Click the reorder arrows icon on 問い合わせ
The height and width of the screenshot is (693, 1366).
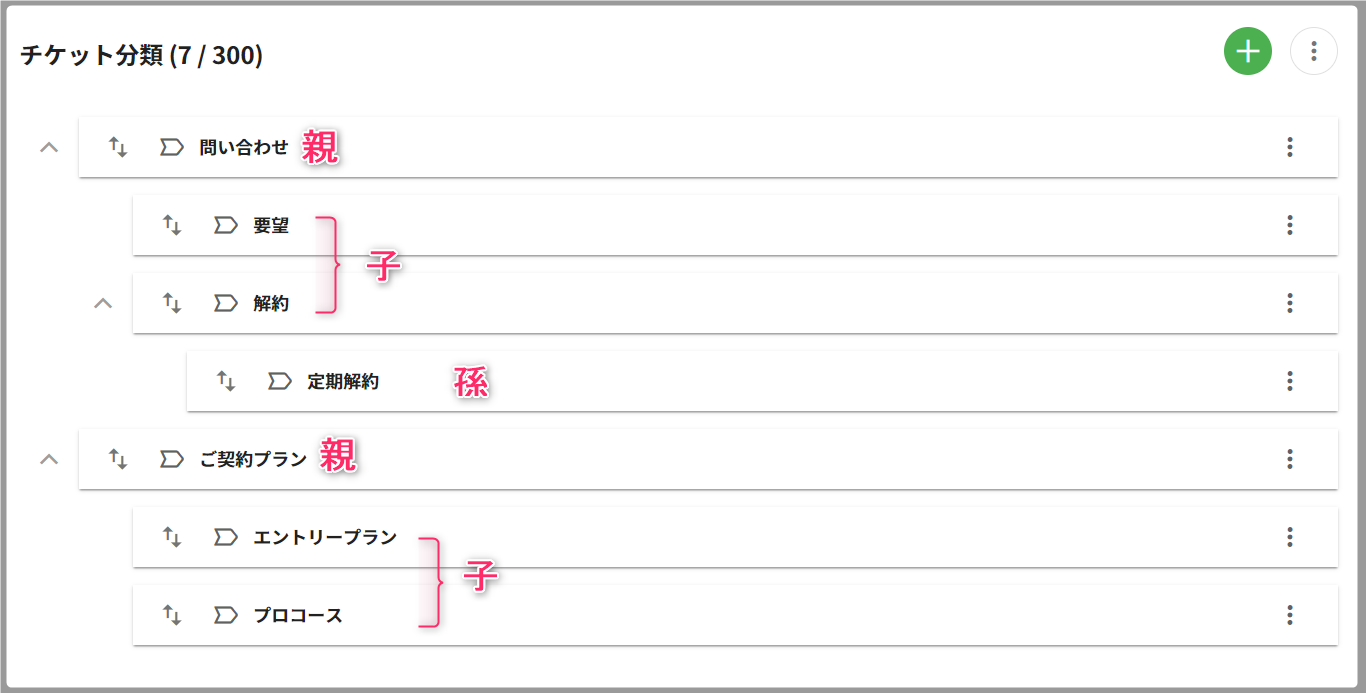point(118,148)
